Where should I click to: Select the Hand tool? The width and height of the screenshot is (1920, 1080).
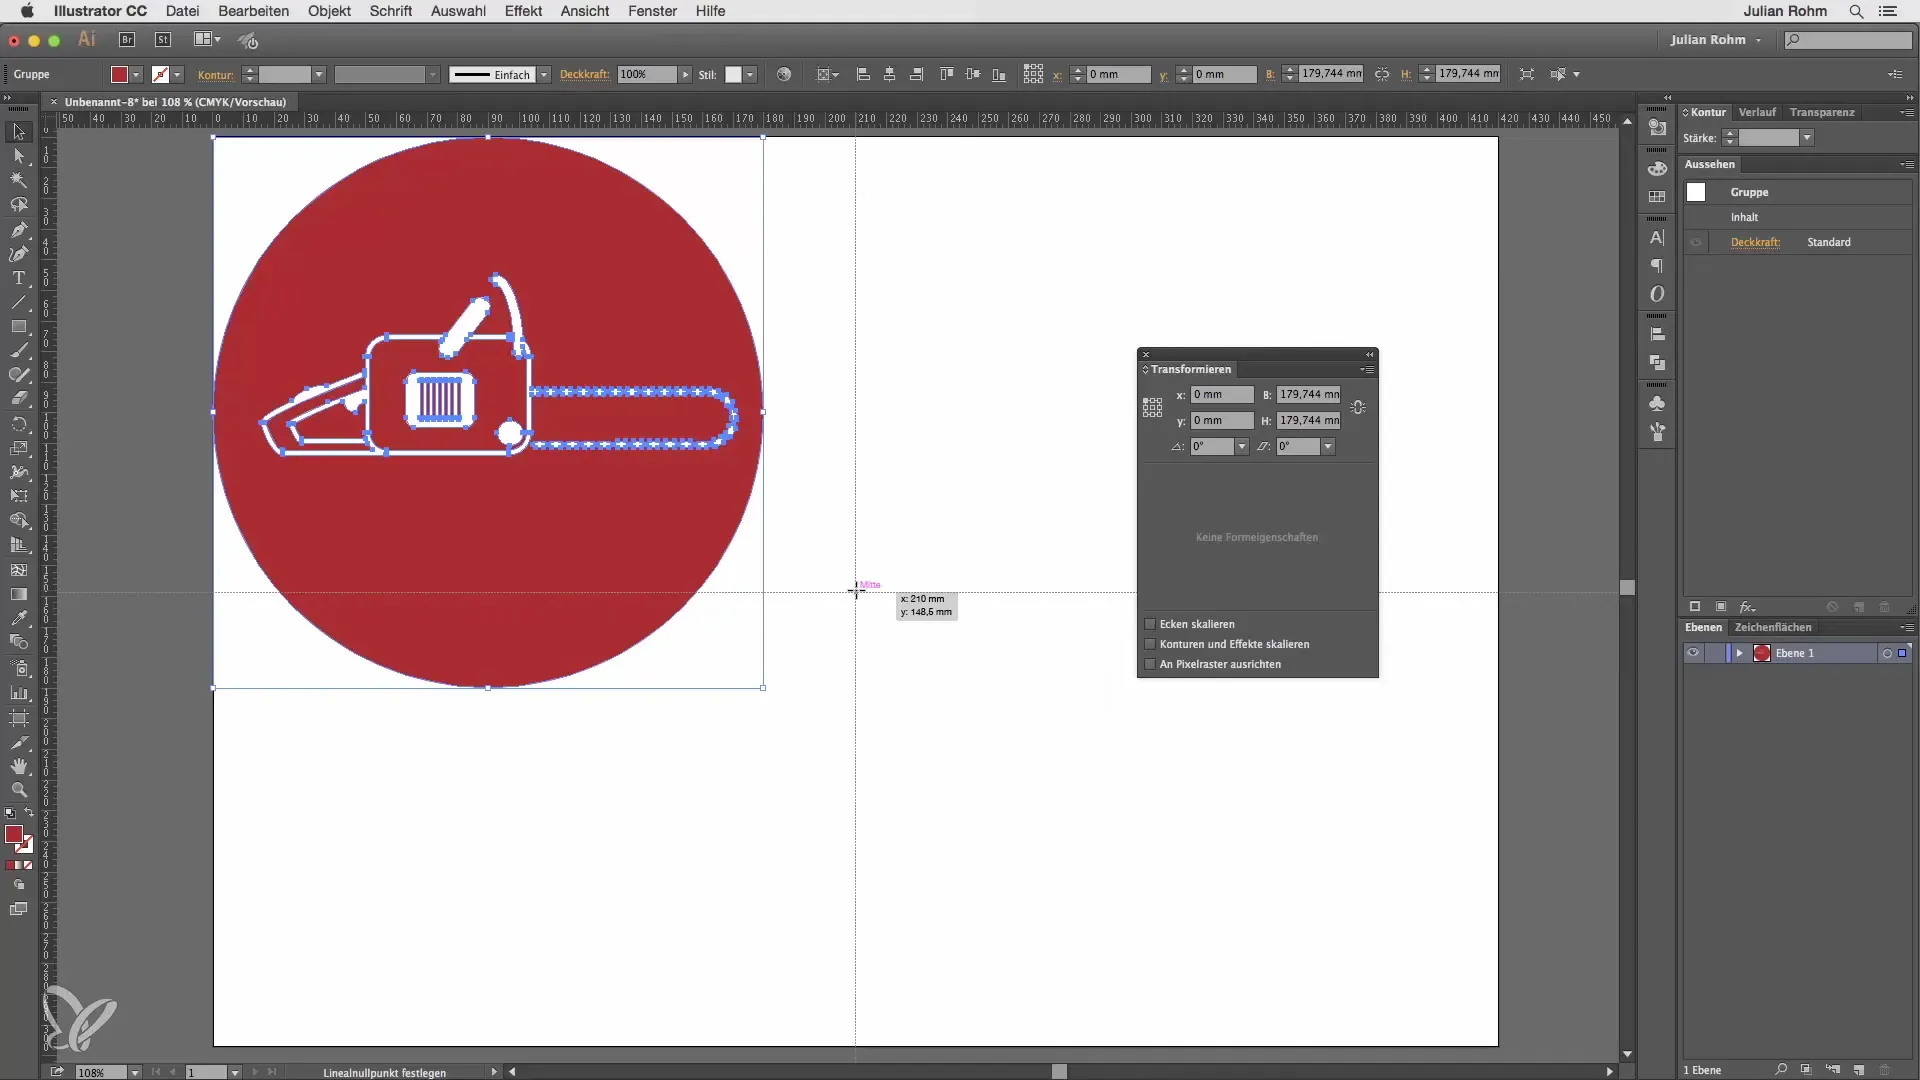pyautogui.click(x=18, y=766)
